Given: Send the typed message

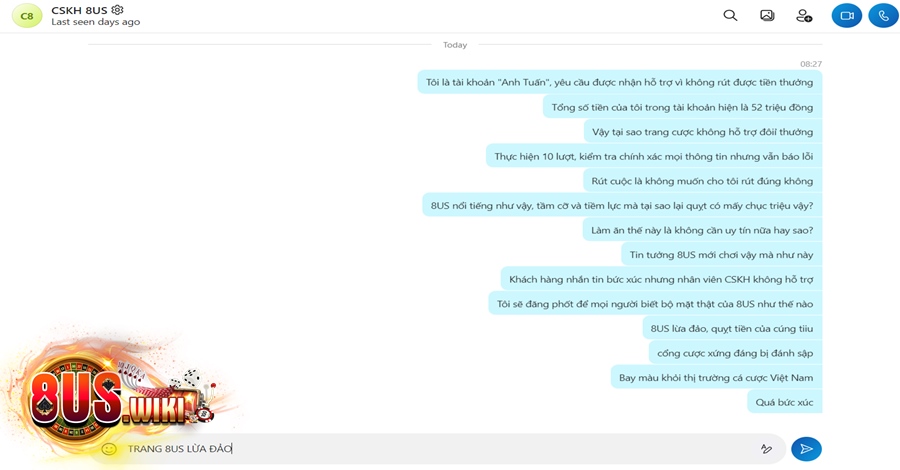Looking at the screenshot, I should click(x=806, y=449).
